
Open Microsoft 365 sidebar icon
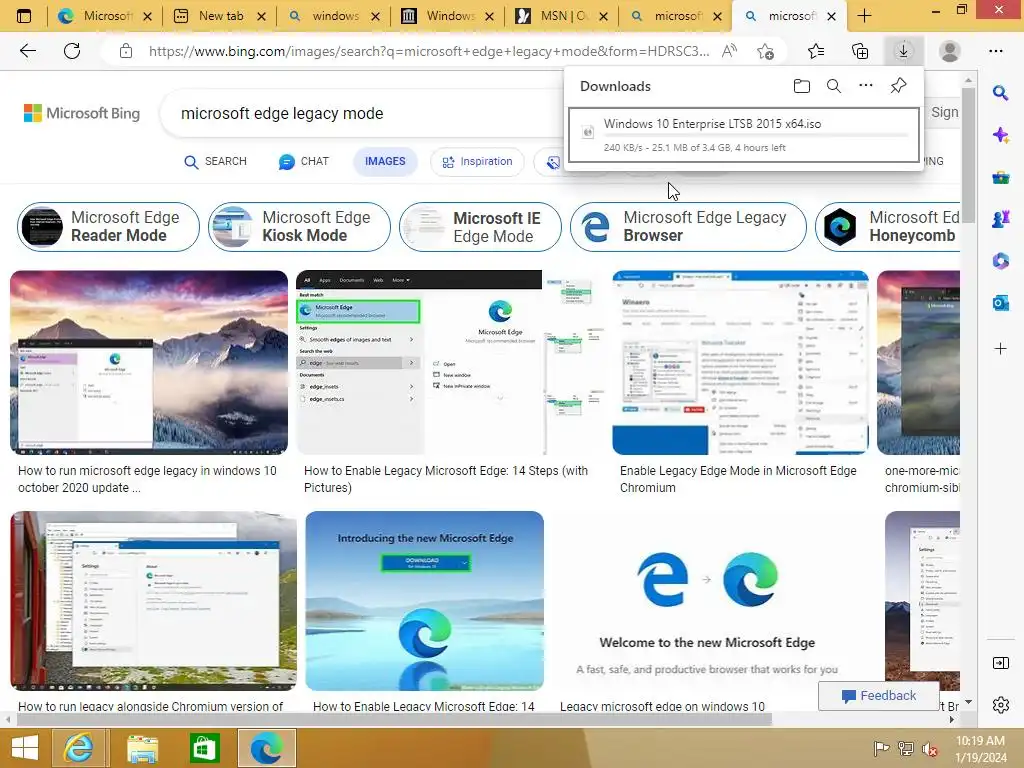click(x=1000, y=261)
